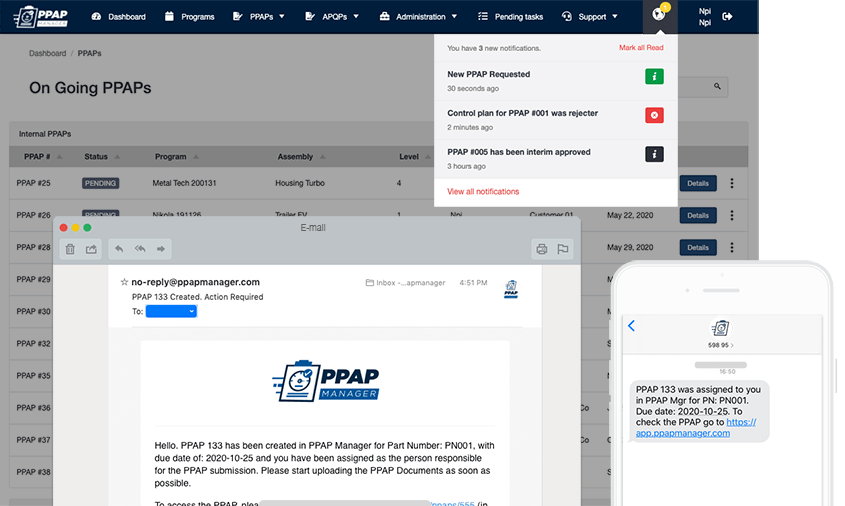The width and height of the screenshot is (845, 506).
Task: Expand the Support dropdown menu
Action: tap(589, 17)
